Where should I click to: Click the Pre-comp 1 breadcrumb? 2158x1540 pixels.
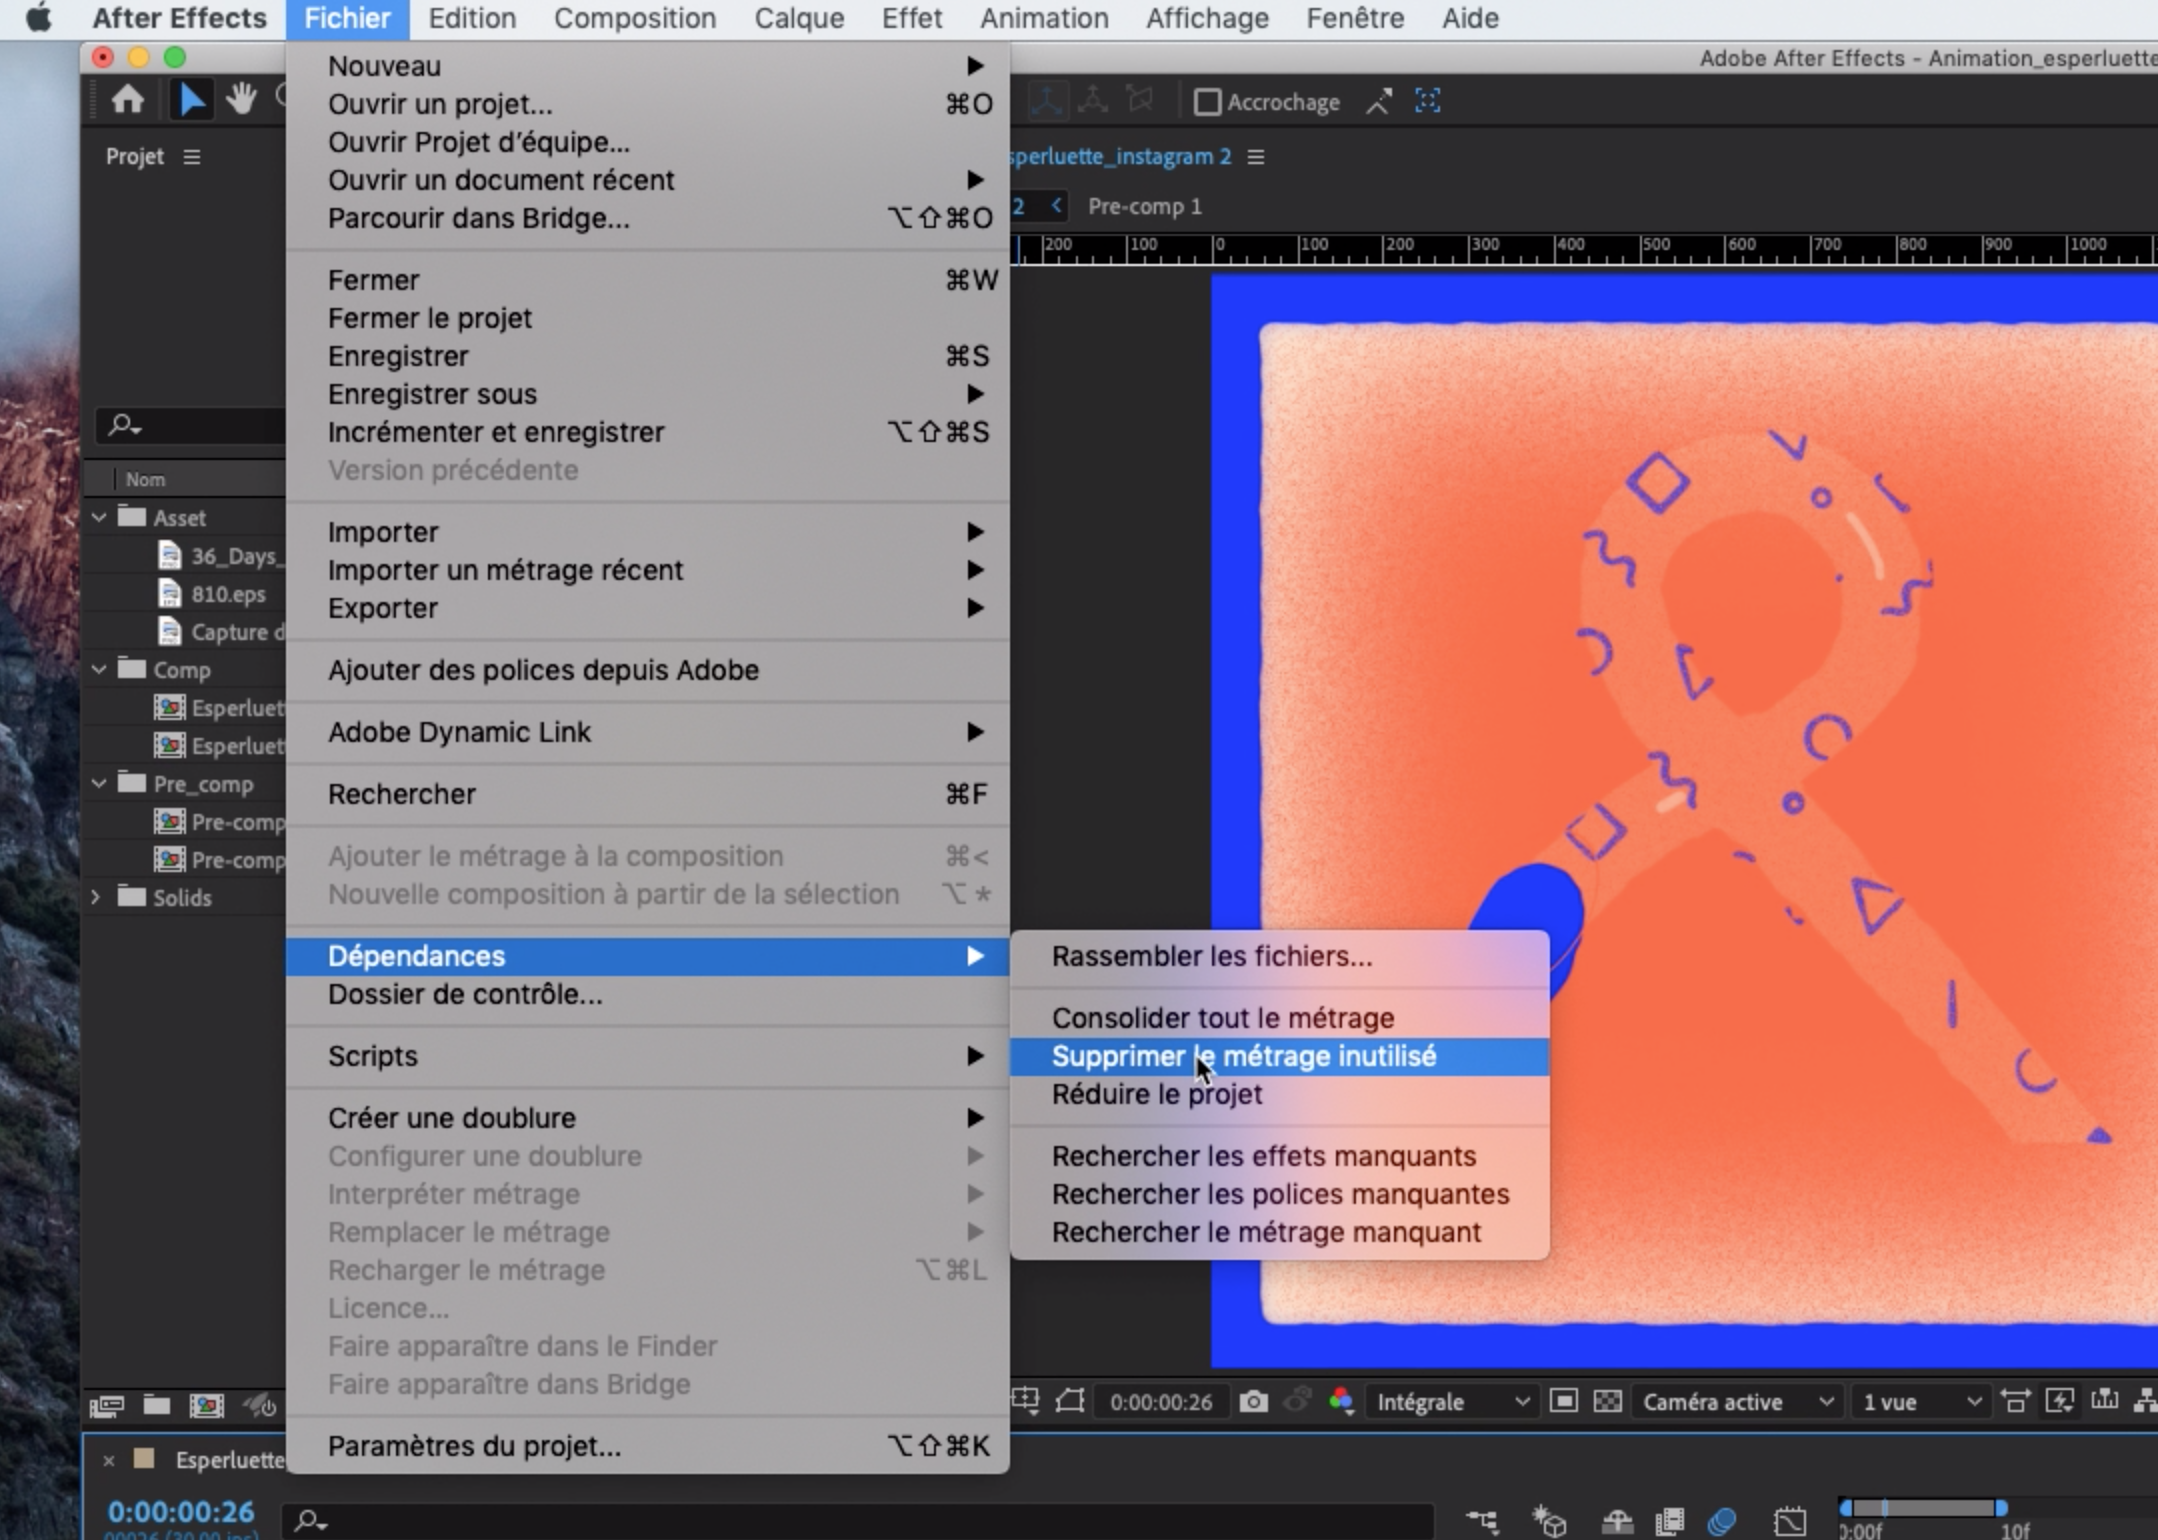tap(1144, 206)
